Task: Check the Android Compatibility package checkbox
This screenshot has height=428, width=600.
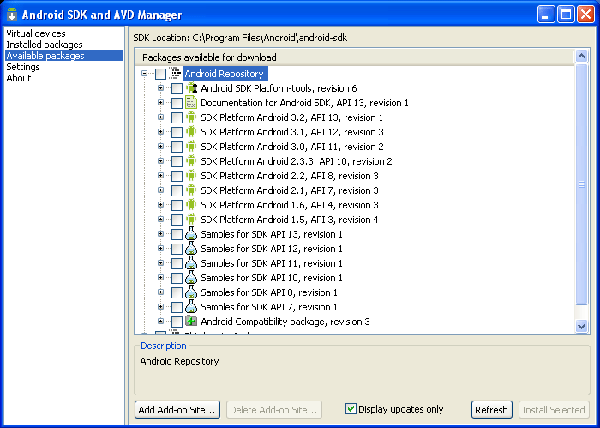Action: pos(177,322)
